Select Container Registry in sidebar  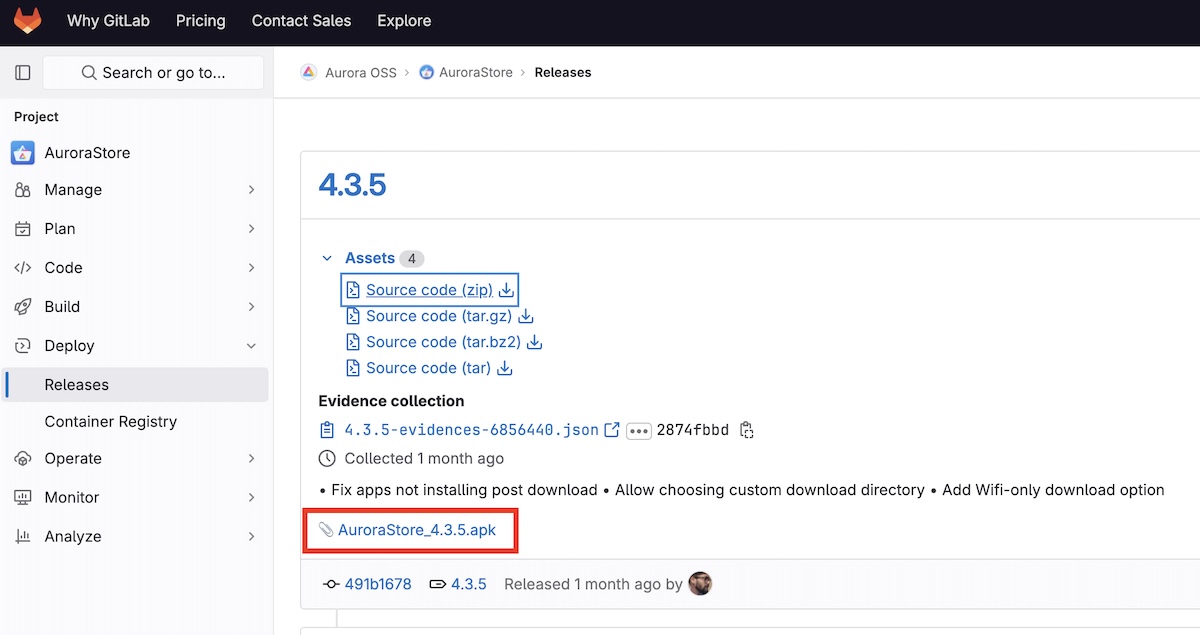[111, 422]
